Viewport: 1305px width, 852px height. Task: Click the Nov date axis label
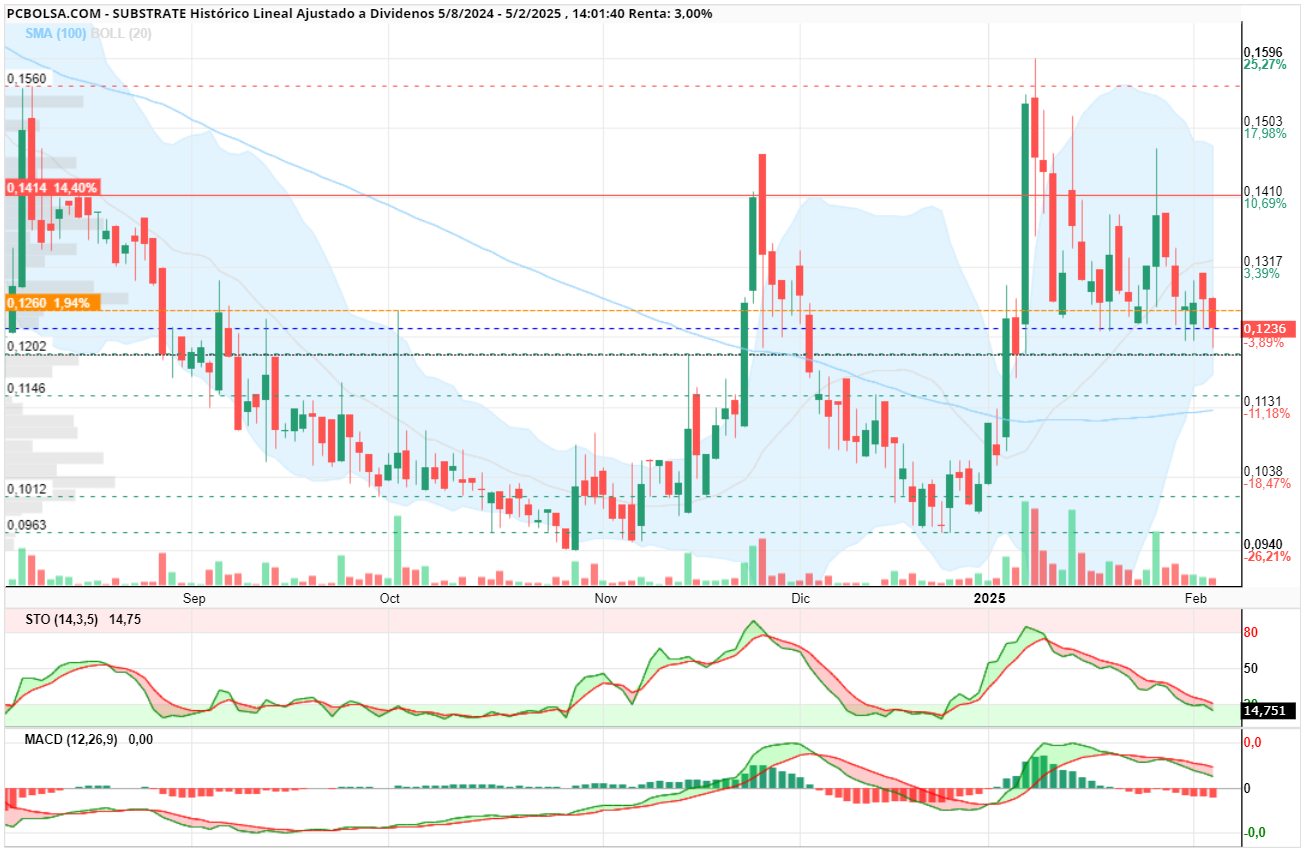606,598
